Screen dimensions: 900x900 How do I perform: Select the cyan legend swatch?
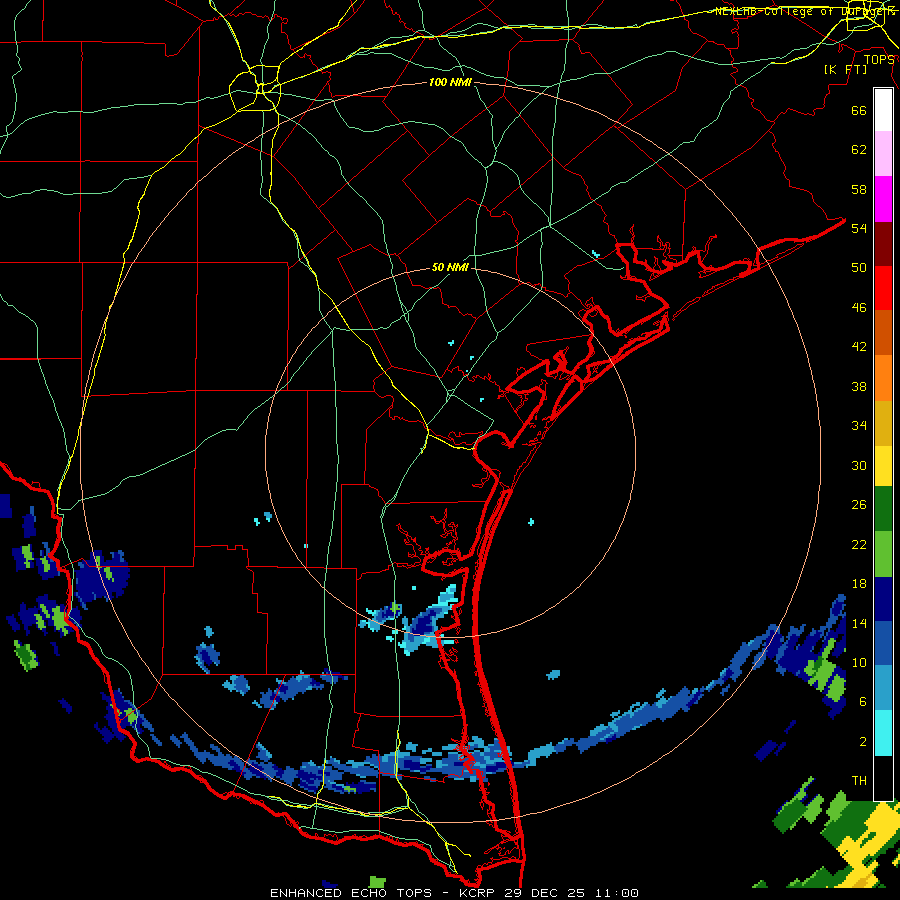(x=883, y=733)
